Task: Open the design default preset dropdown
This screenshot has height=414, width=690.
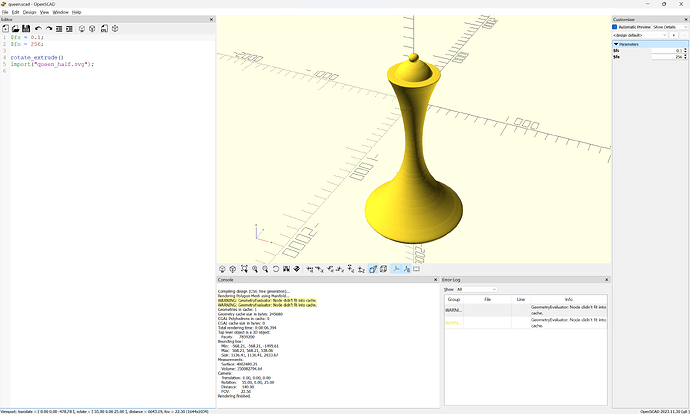Action: pos(639,35)
